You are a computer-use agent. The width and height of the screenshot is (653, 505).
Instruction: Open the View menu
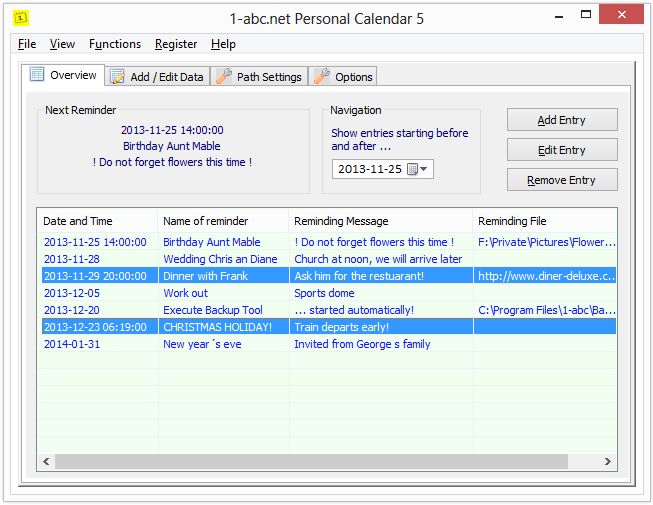(62, 44)
